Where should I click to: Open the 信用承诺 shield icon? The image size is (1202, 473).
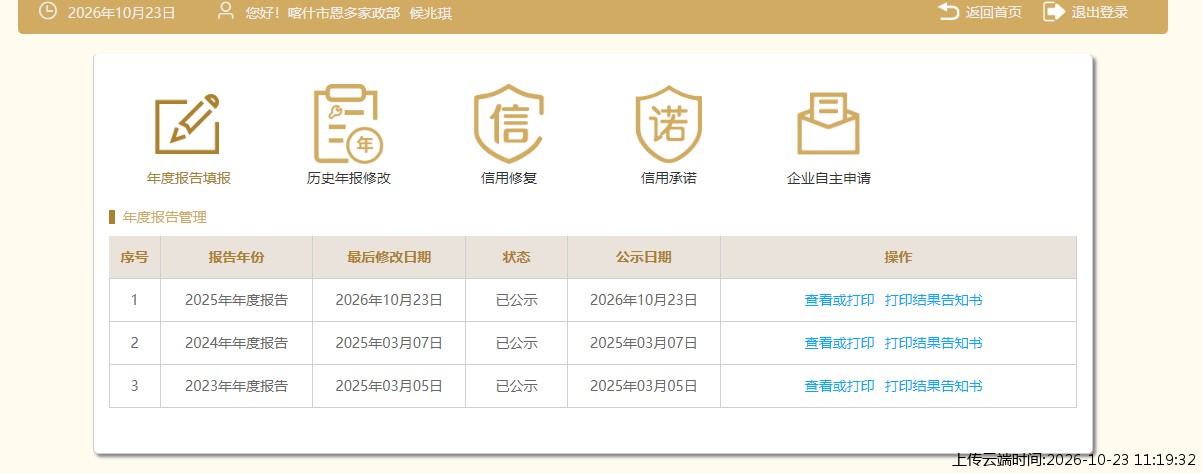tap(669, 124)
